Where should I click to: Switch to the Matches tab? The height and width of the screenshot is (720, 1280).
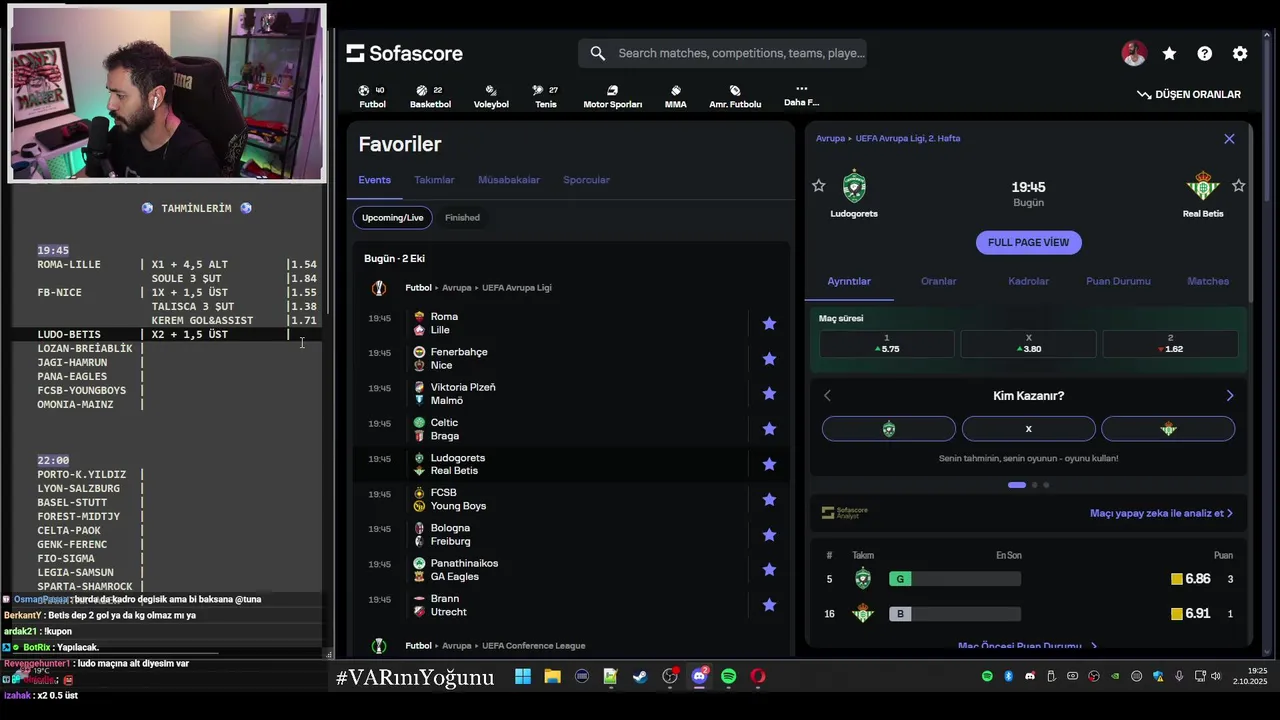pos(1208,281)
